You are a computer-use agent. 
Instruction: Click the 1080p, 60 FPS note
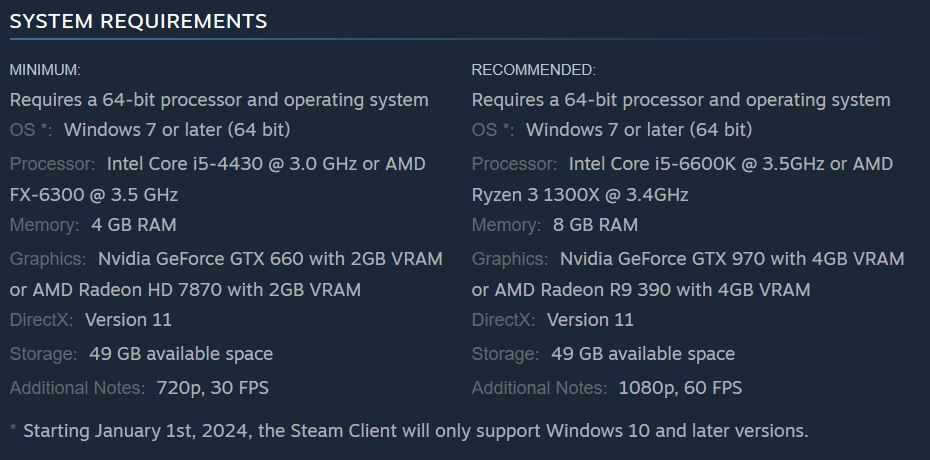(680, 388)
